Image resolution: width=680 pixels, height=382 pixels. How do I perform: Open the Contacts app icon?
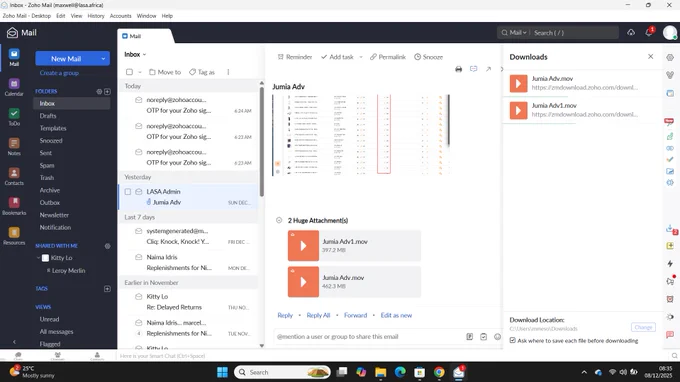pos(14,176)
